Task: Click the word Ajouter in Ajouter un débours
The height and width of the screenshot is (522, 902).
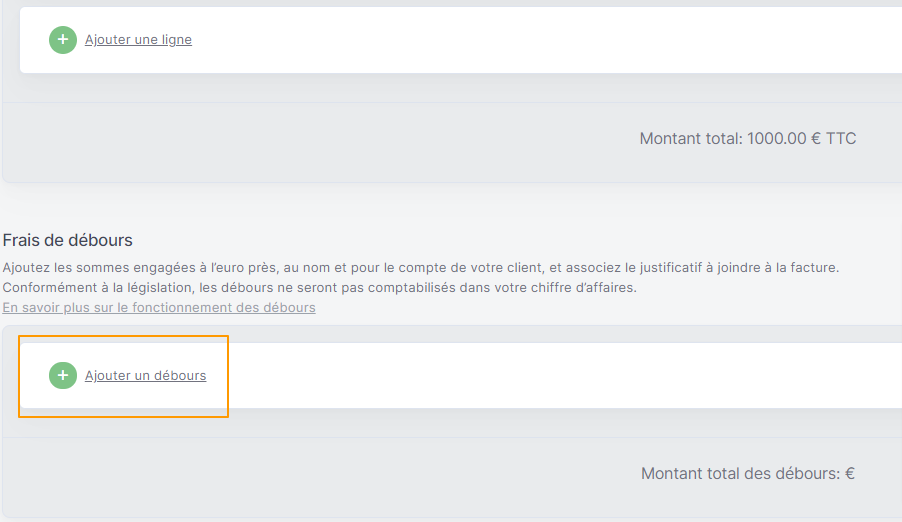Action: 107,375
